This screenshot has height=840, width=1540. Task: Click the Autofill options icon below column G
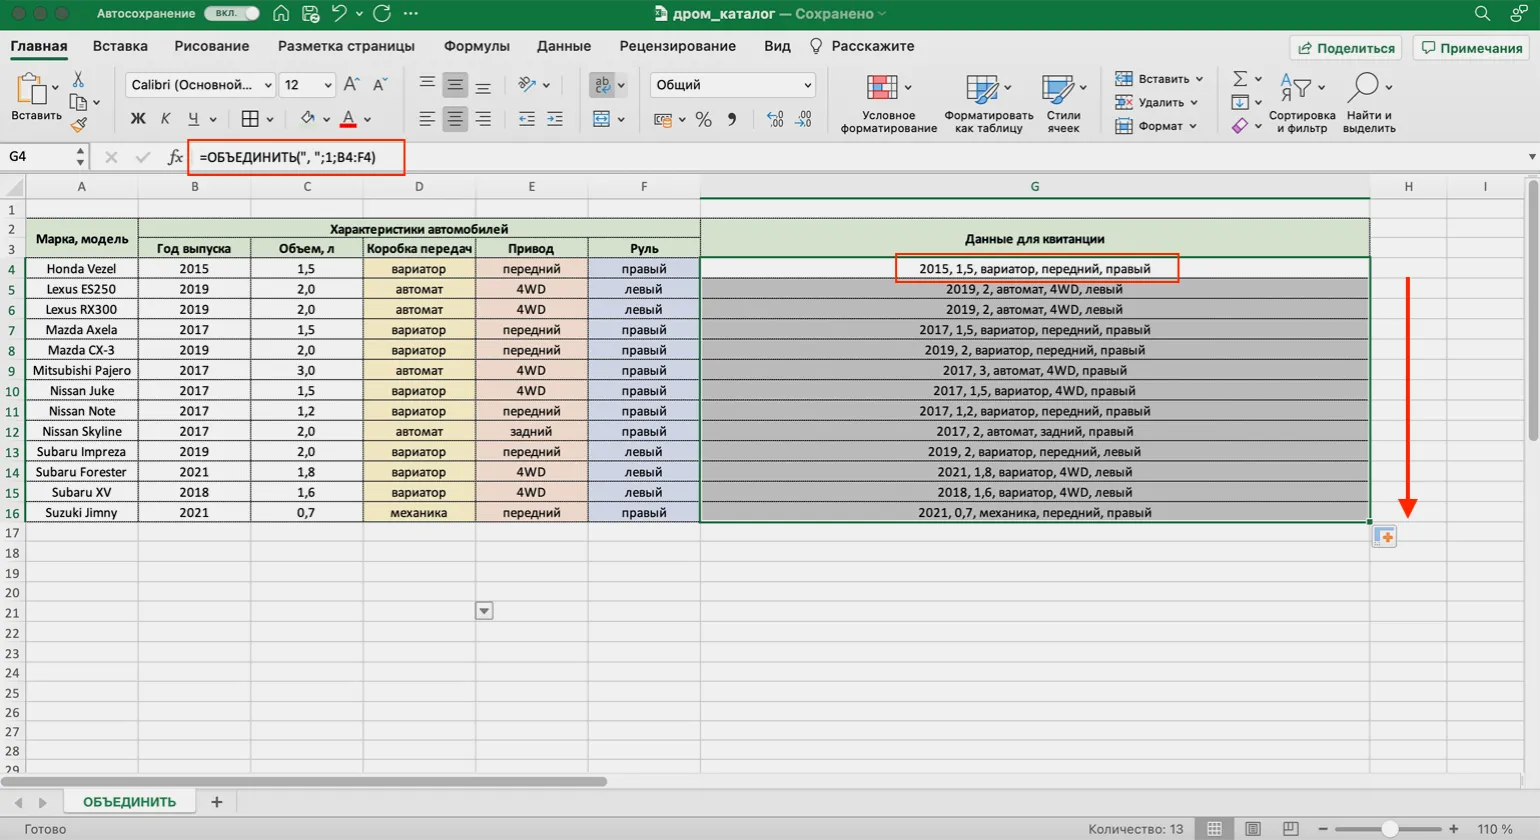tap(1384, 537)
